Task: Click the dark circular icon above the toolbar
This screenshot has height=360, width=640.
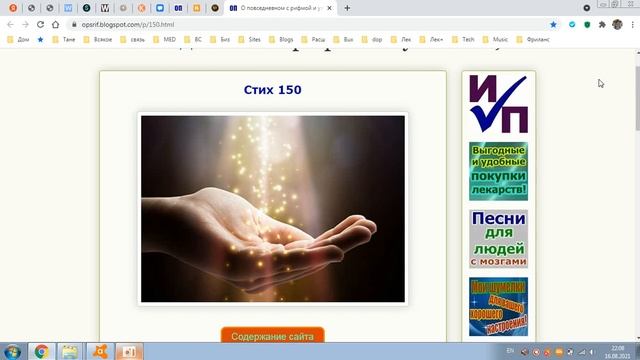Action: pyautogui.click(x=587, y=8)
